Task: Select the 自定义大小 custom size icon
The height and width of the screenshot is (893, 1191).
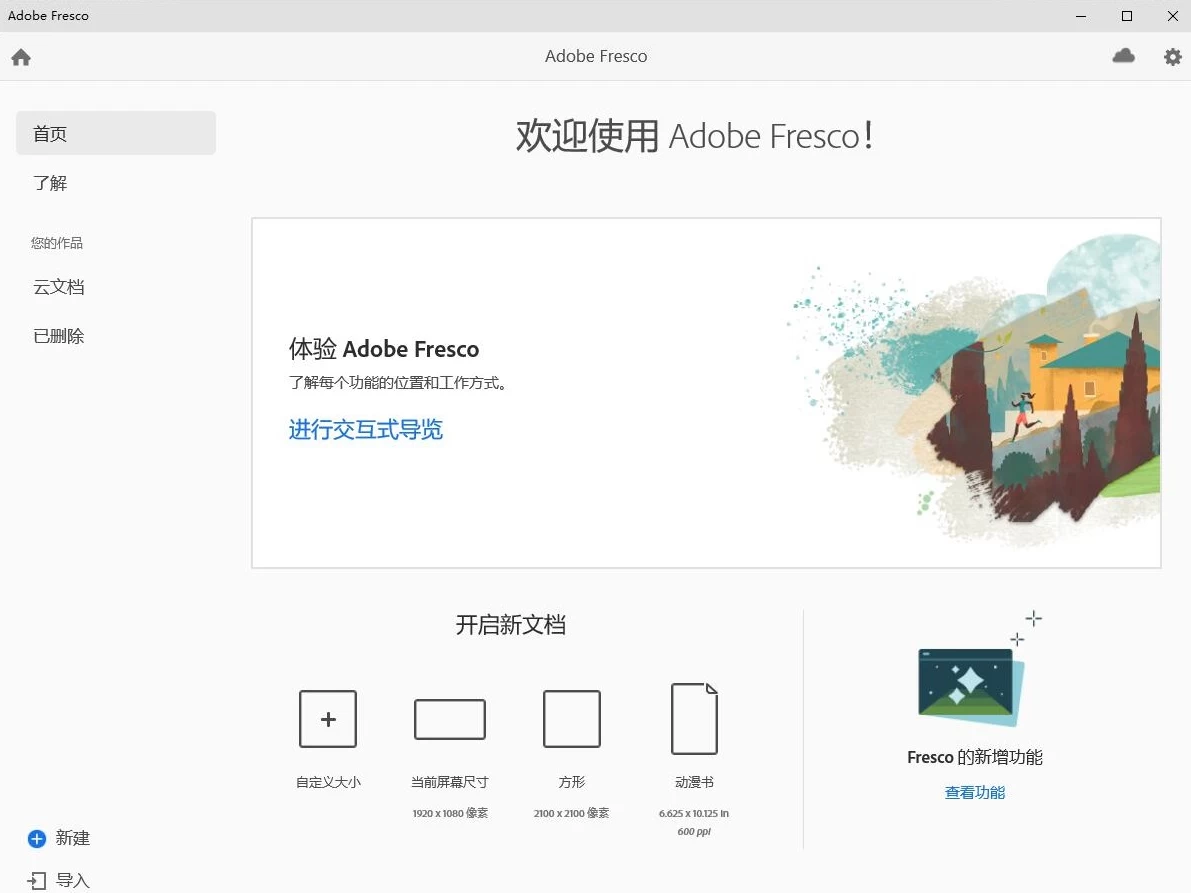Action: click(x=328, y=719)
